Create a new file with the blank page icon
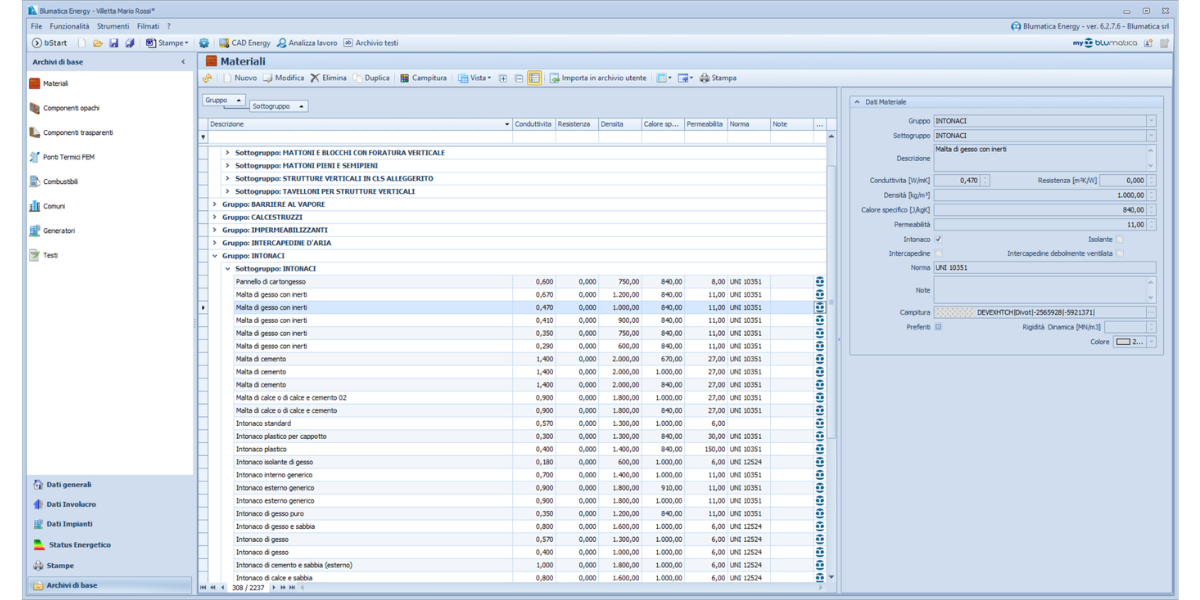1200x600 pixels. coord(83,43)
